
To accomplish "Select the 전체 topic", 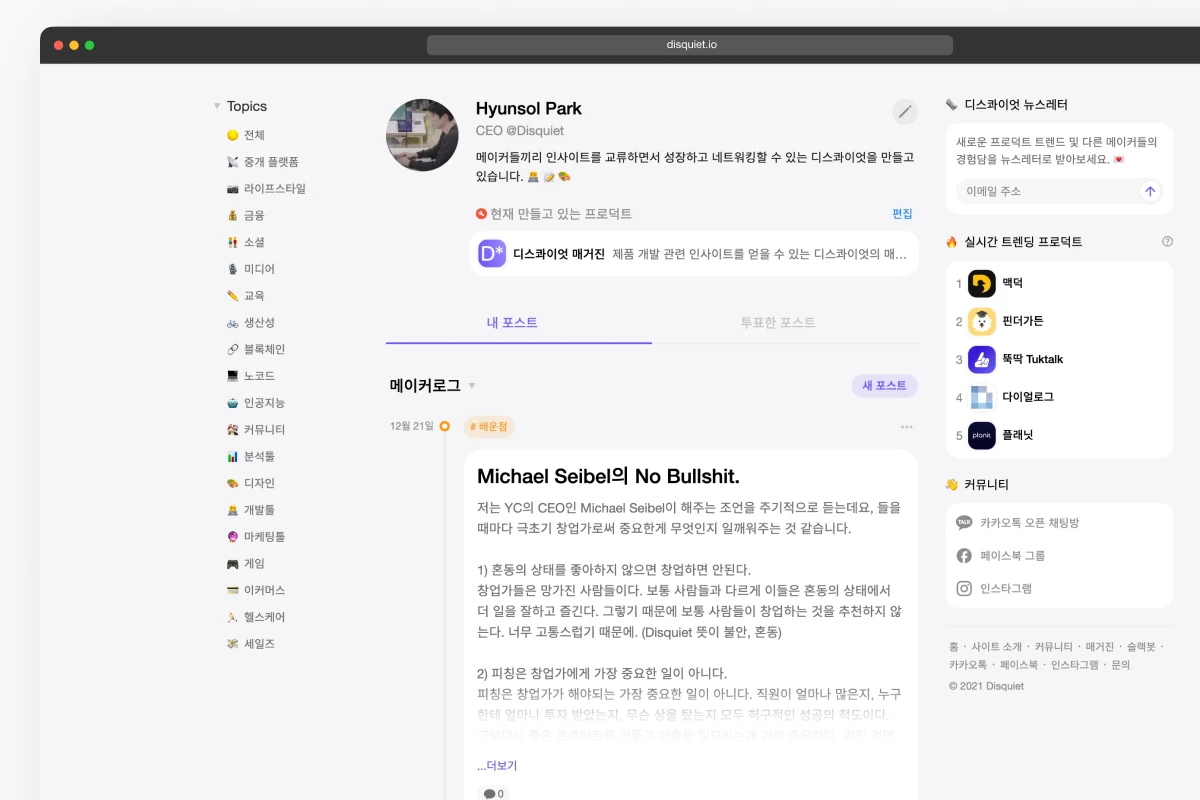I will [x=246, y=135].
